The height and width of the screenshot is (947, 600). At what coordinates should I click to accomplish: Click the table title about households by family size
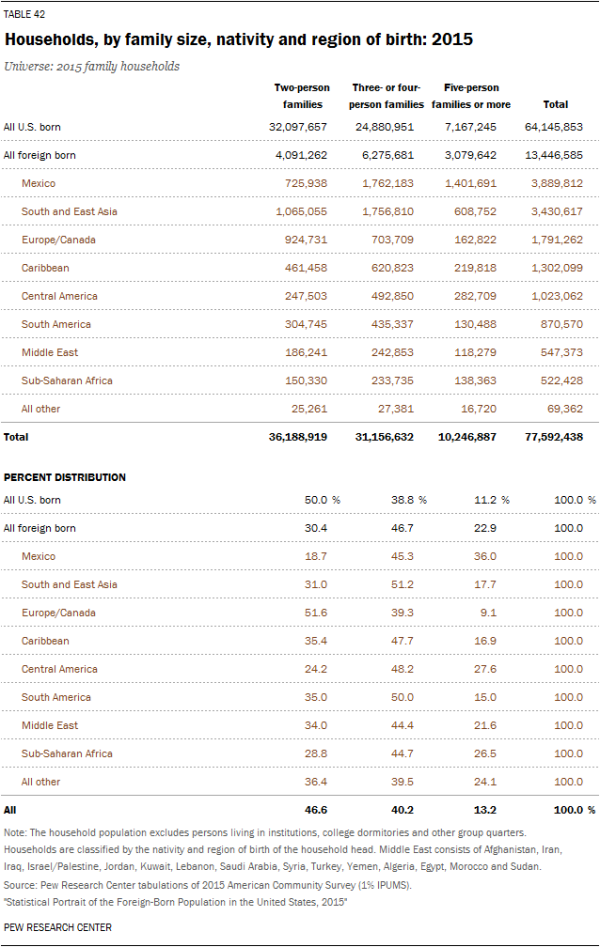(239, 40)
